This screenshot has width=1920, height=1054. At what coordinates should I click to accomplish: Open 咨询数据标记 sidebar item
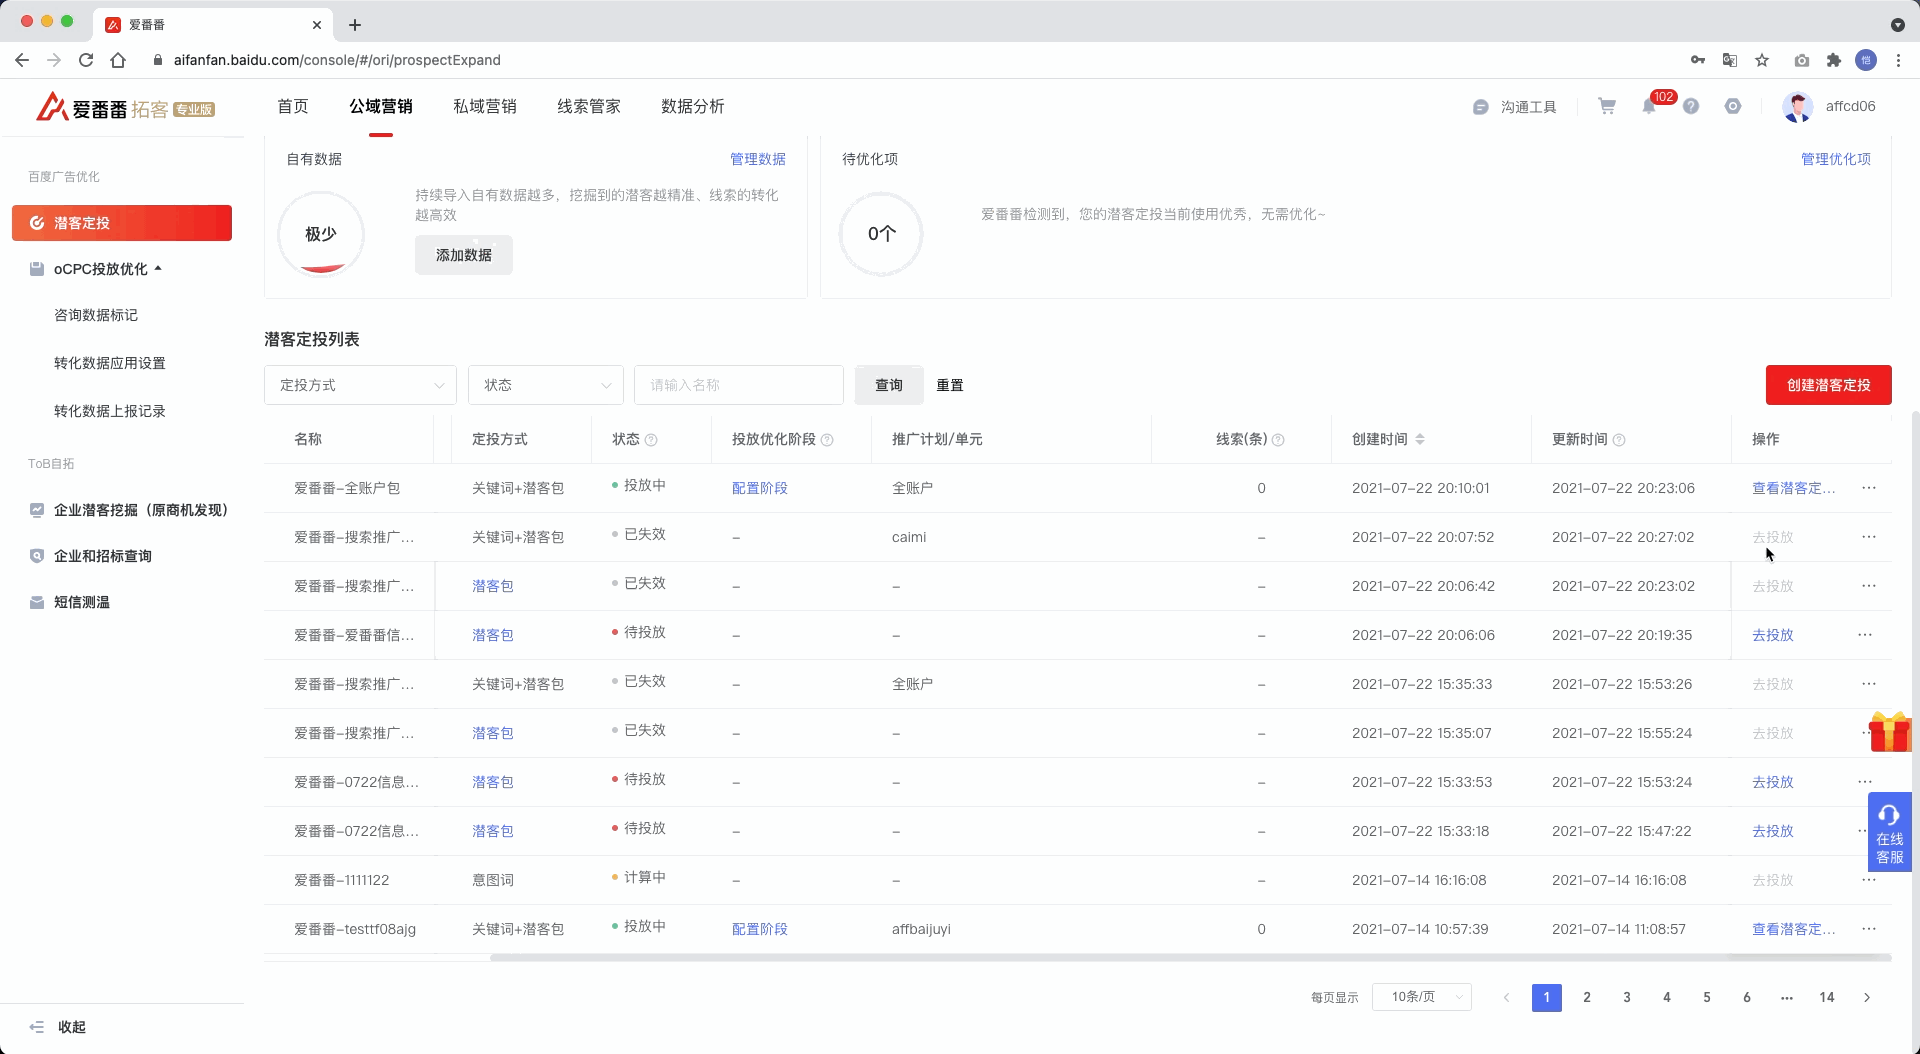coord(96,315)
